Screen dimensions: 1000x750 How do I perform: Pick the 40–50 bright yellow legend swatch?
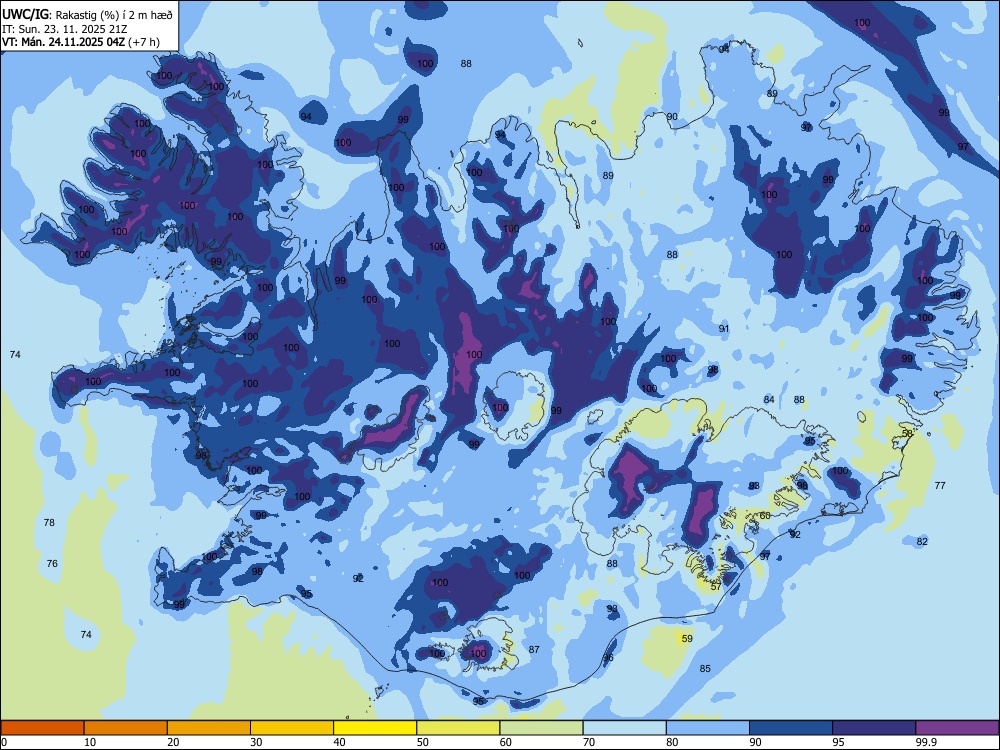[x=375, y=728]
